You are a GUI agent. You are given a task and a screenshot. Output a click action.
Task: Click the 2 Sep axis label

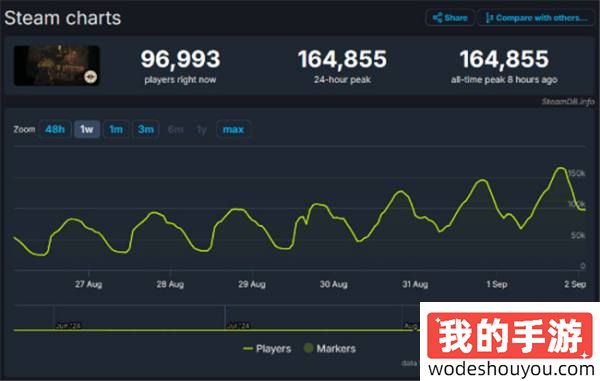pyautogui.click(x=575, y=284)
